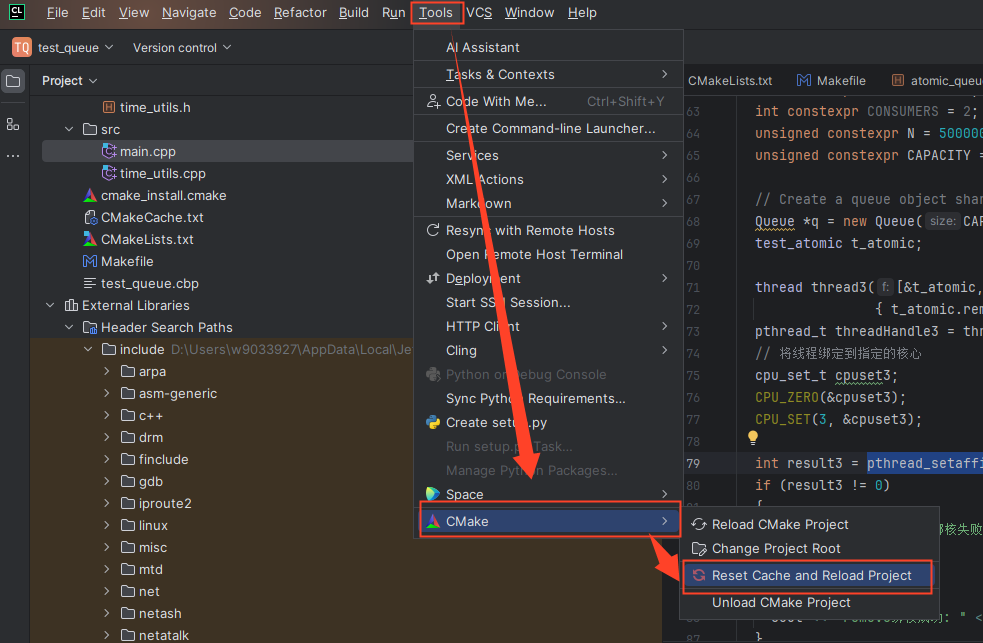Open the Tasks & Contexts submenu

tap(549, 74)
